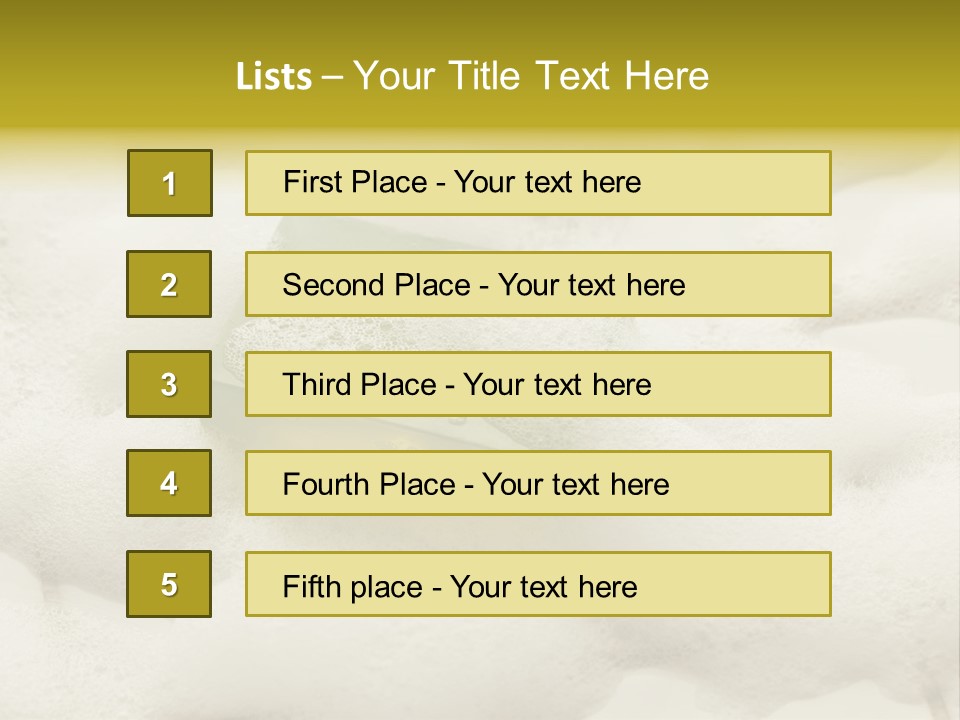
Task: Click the number 5 box
Action: pos(169,584)
